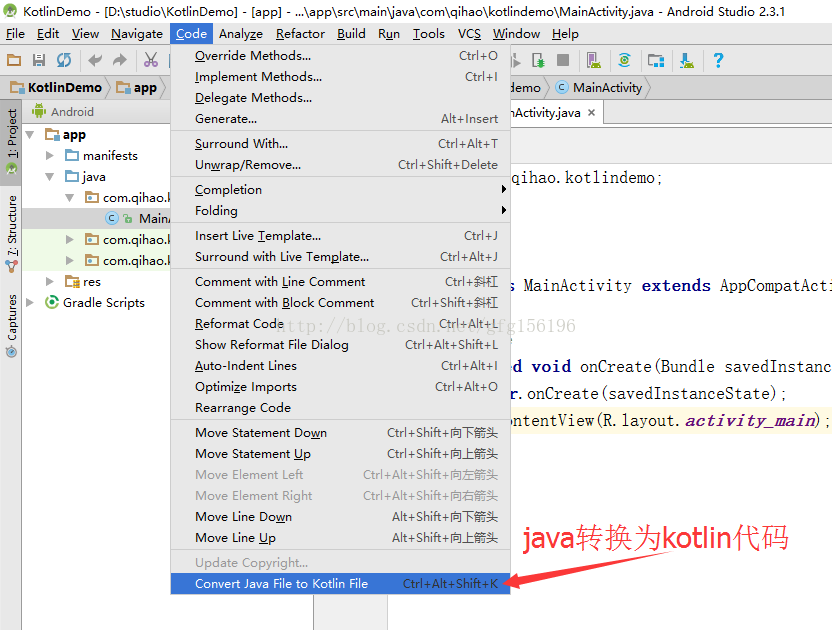Choose Rearrange Code entry
This screenshot has height=630, width=832.
[x=340, y=408]
